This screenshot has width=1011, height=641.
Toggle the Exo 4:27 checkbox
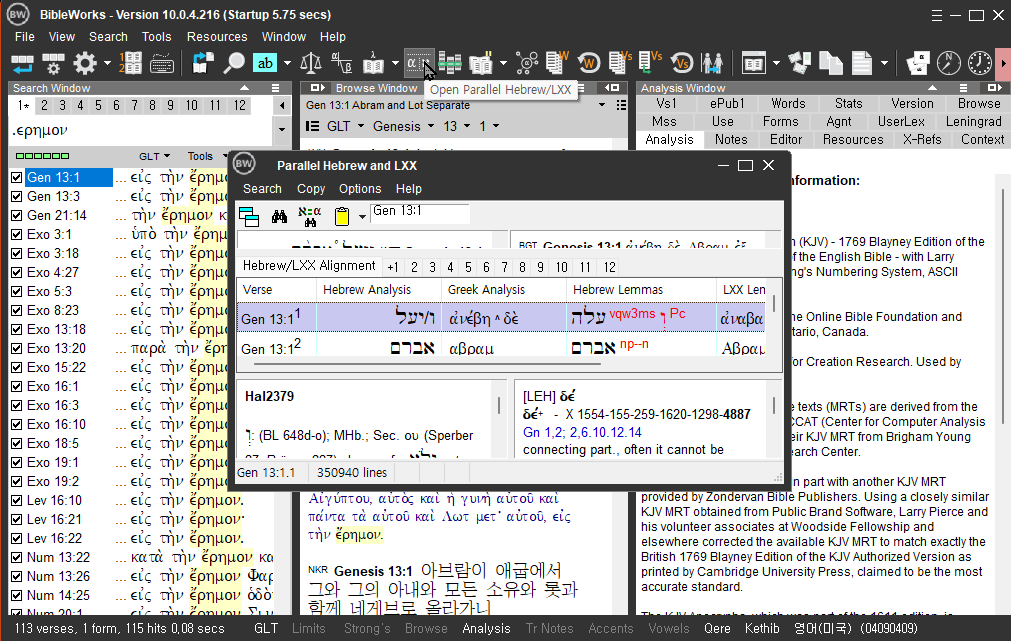(17, 273)
